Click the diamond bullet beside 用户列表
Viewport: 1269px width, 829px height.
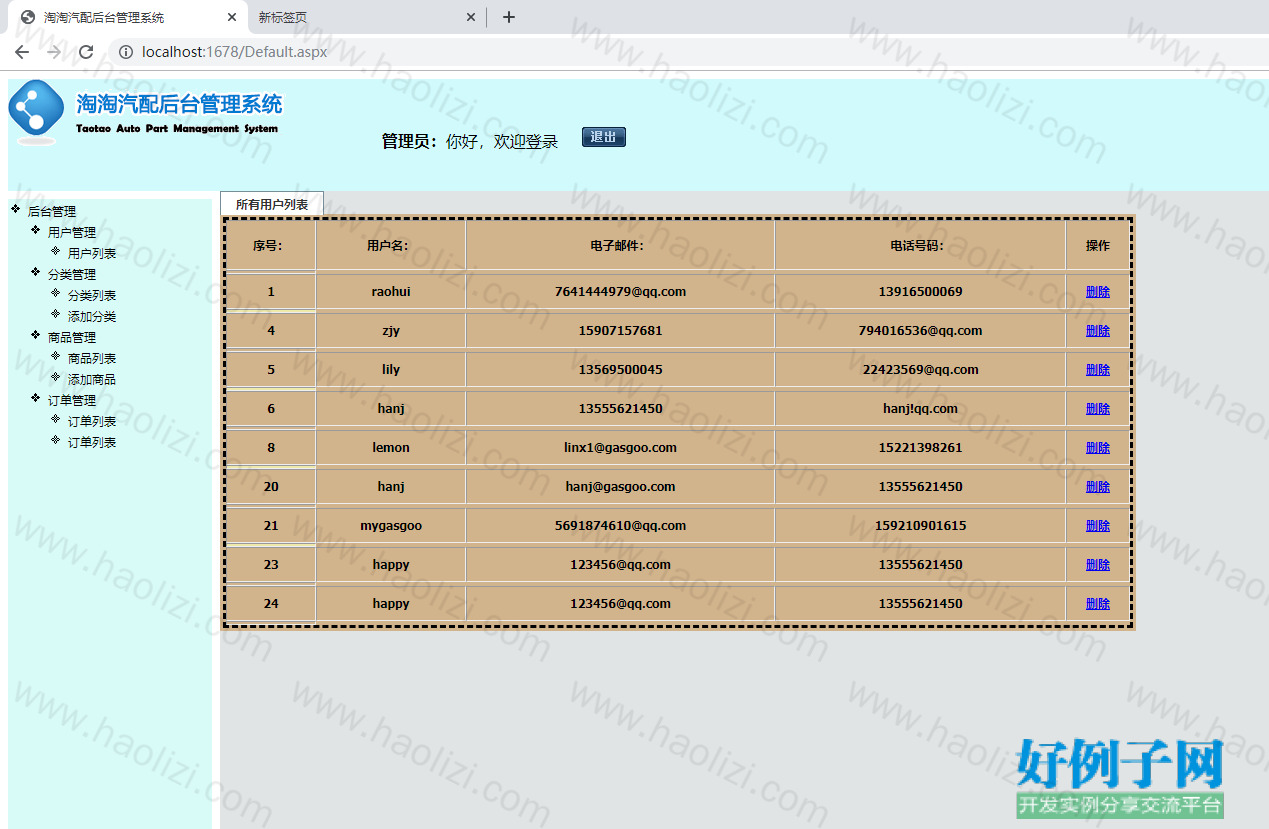click(55, 251)
